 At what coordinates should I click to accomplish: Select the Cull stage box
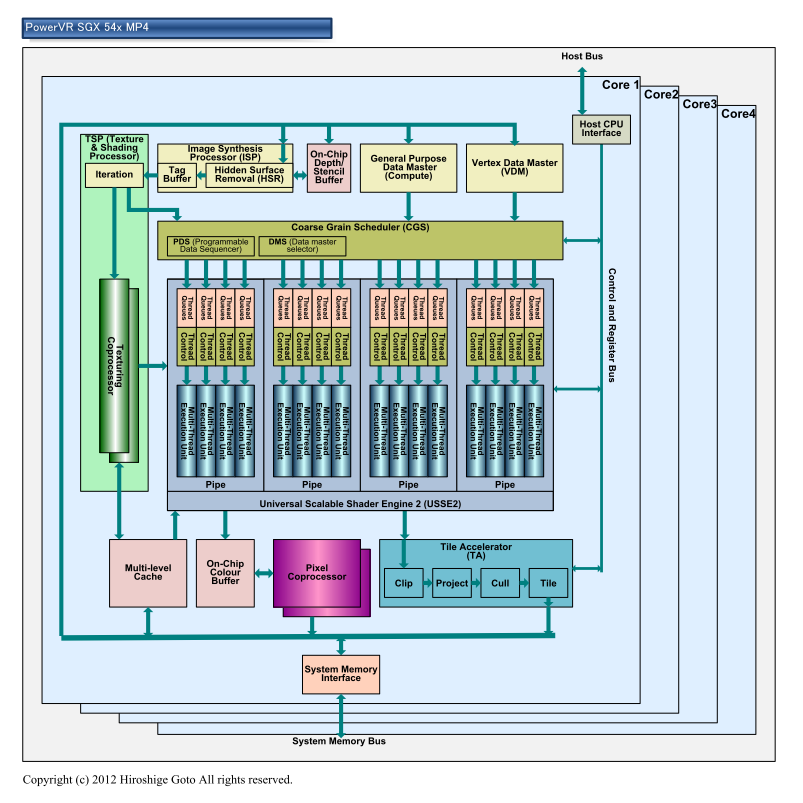pyautogui.click(x=500, y=583)
